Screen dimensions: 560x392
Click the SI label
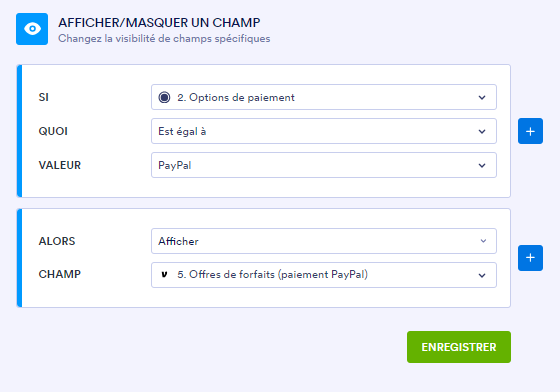pyautogui.click(x=44, y=97)
